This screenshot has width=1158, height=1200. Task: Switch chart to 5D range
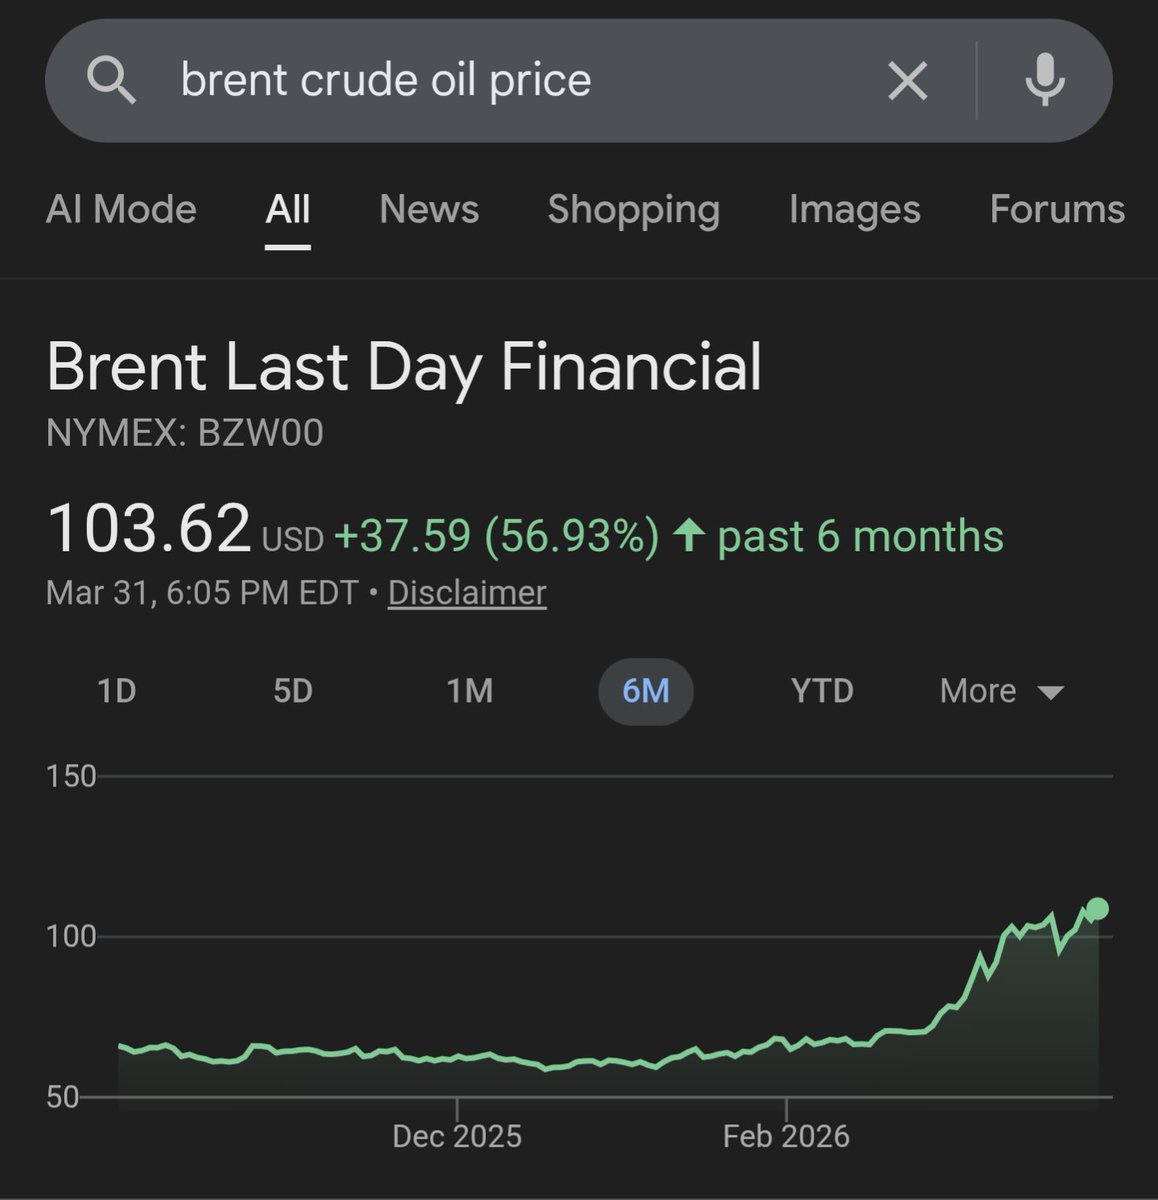293,691
